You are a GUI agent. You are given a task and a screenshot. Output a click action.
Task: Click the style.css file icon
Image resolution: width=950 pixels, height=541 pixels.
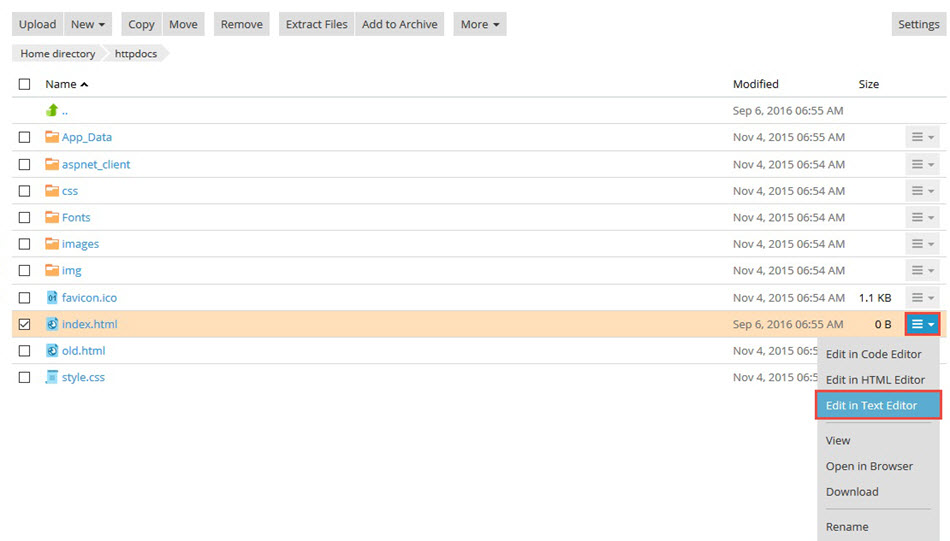[52, 377]
